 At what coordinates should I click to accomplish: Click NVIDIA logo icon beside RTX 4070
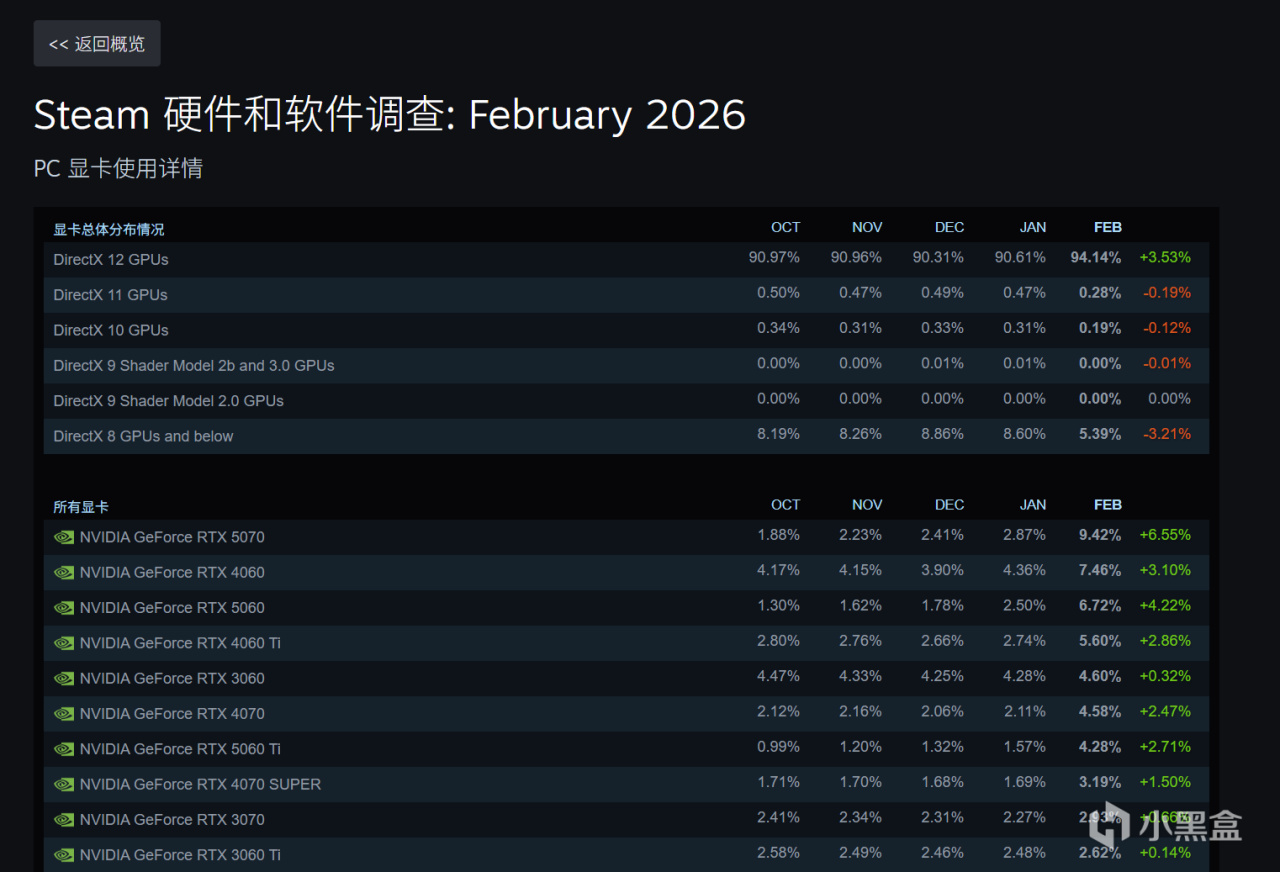(x=64, y=714)
